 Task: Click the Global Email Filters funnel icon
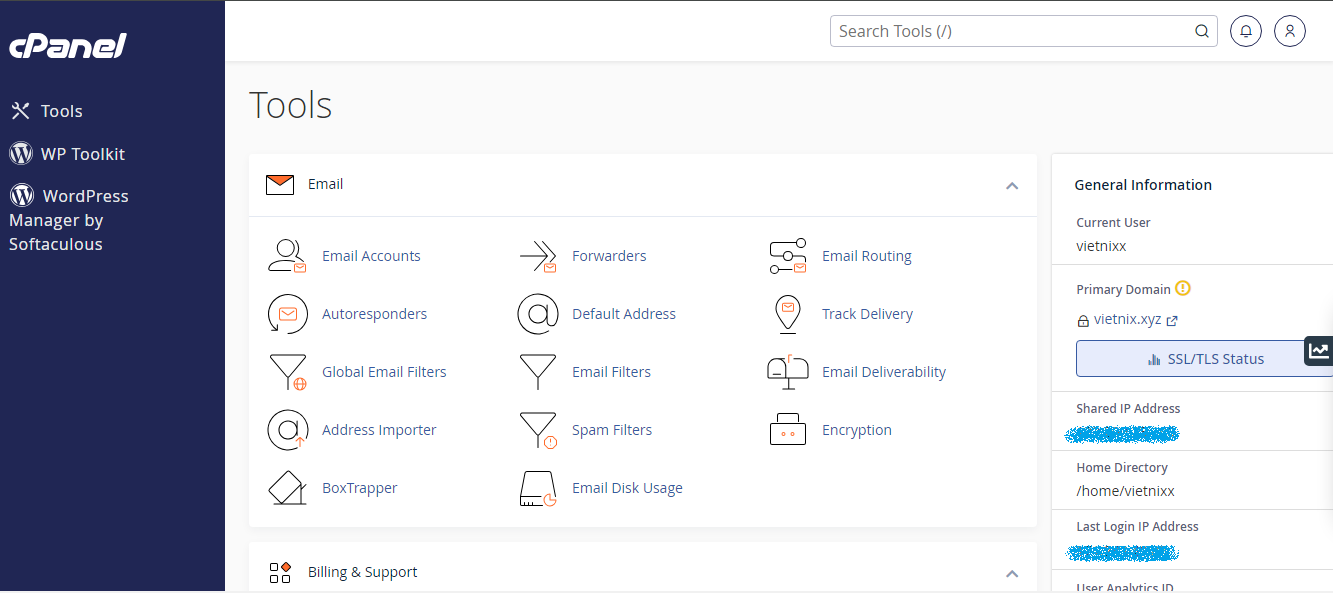click(287, 372)
